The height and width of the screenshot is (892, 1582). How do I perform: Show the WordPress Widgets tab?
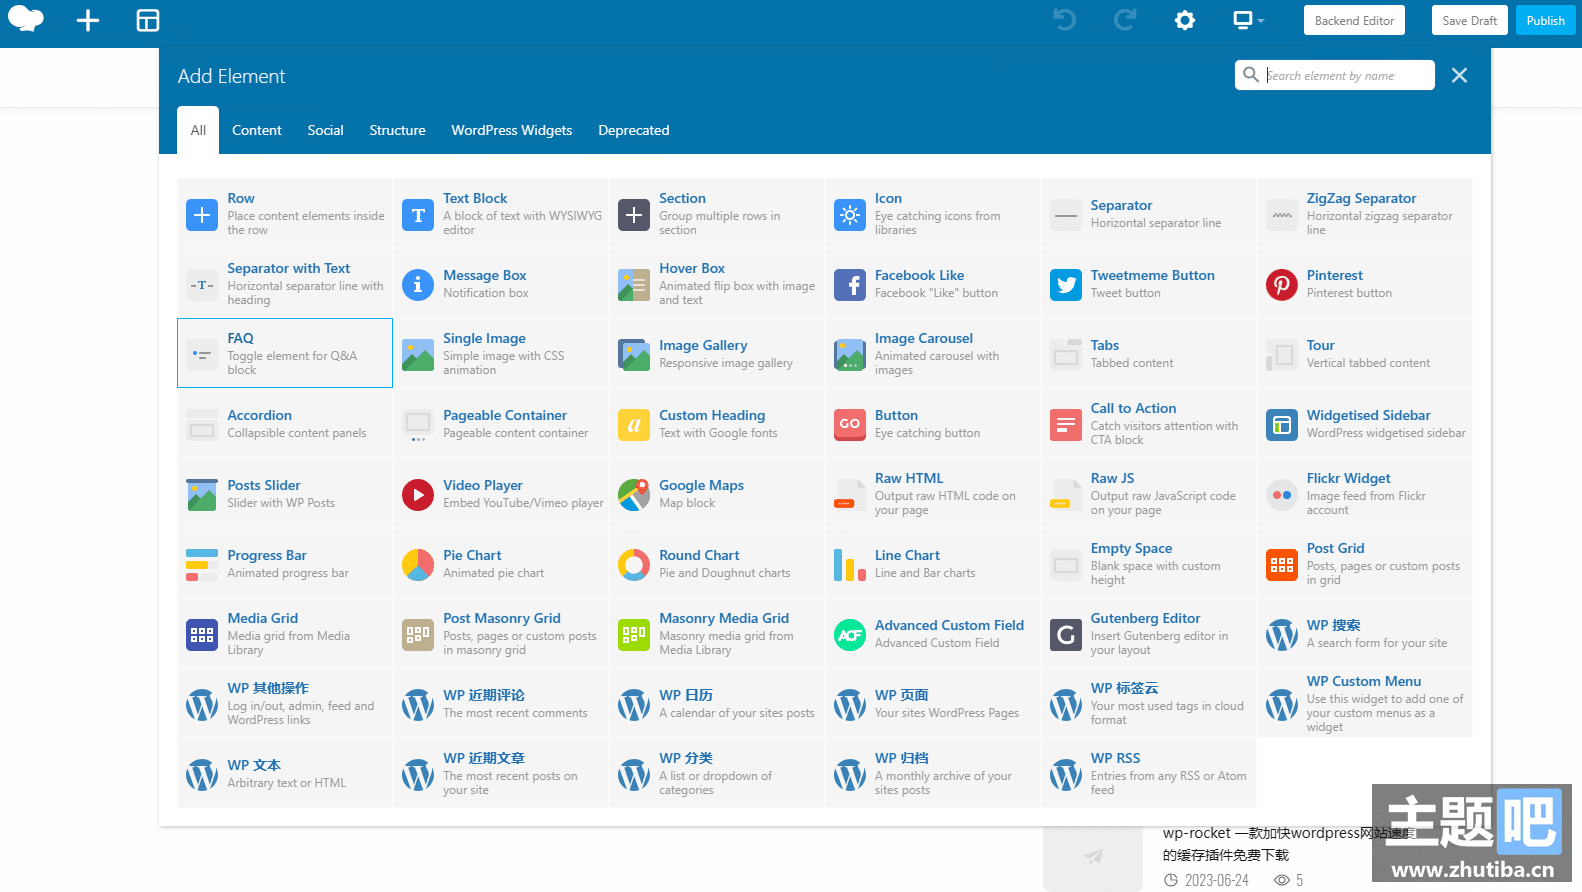pyautogui.click(x=512, y=130)
